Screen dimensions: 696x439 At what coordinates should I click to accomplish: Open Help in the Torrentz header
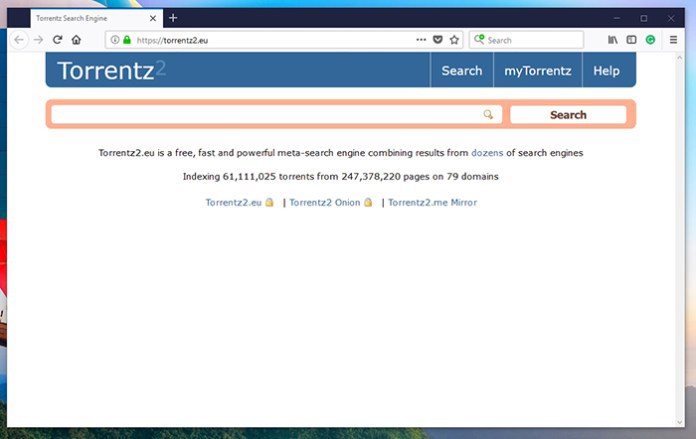point(606,71)
